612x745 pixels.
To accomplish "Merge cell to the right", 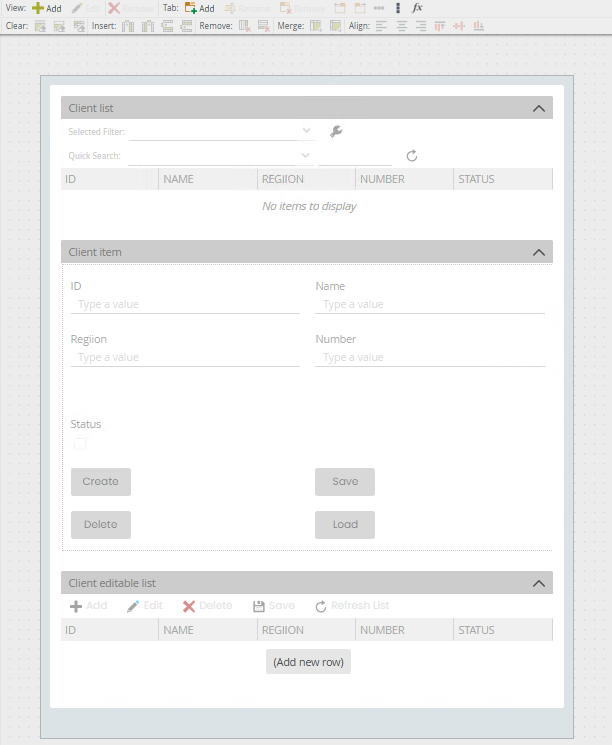I will 316,26.
